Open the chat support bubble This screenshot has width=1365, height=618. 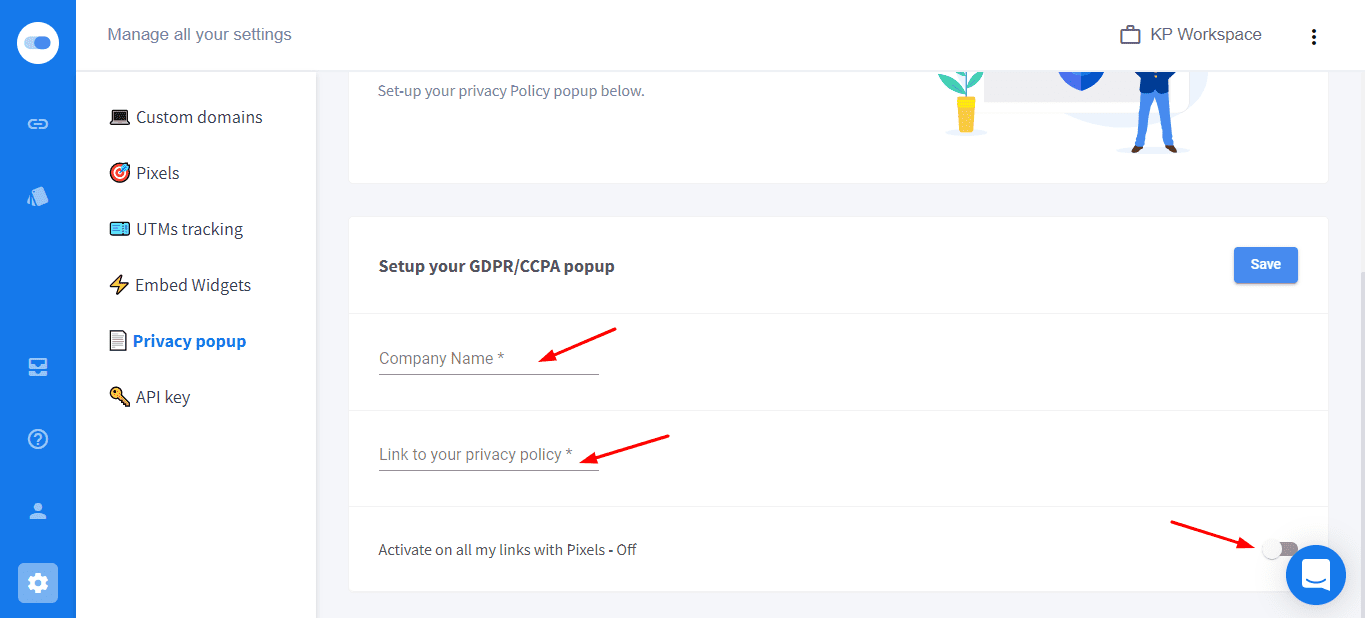(1315, 575)
